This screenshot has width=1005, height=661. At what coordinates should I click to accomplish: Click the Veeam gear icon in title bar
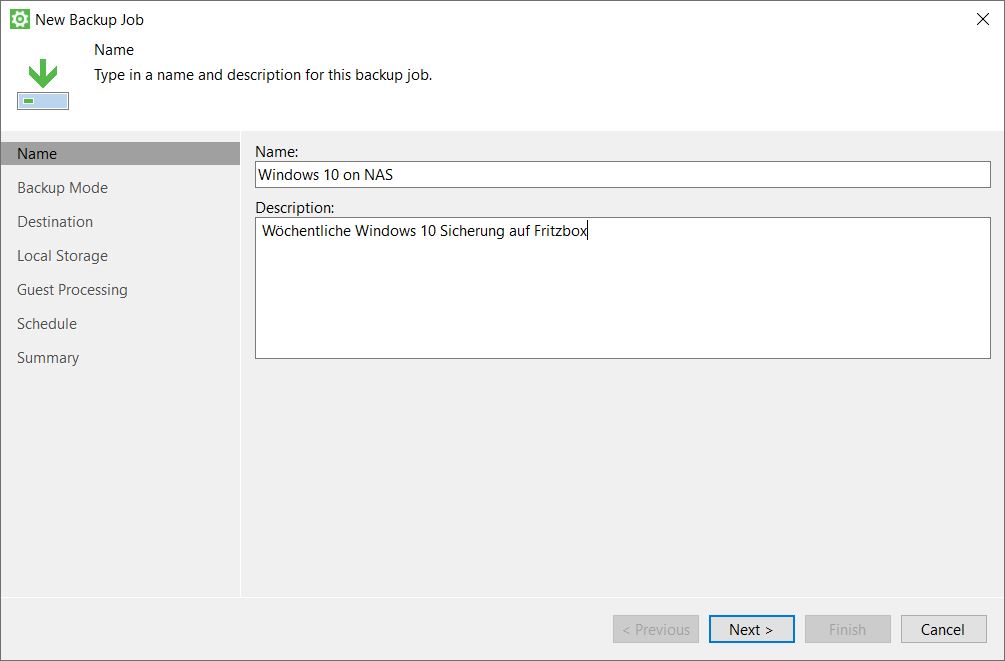tap(19, 19)
